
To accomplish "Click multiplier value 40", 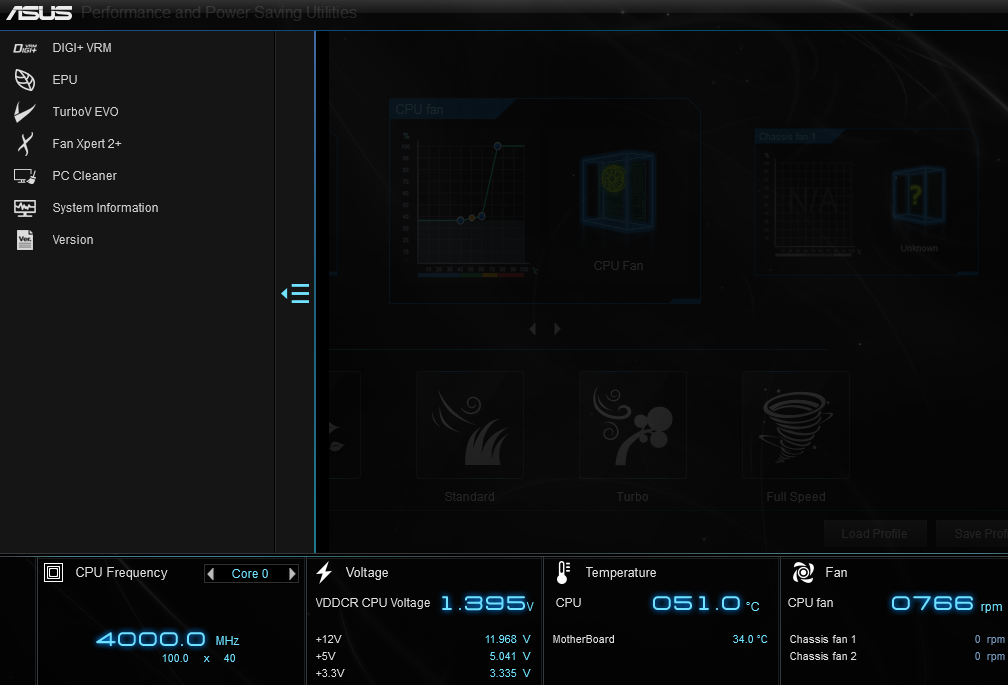I will (230, 658).
